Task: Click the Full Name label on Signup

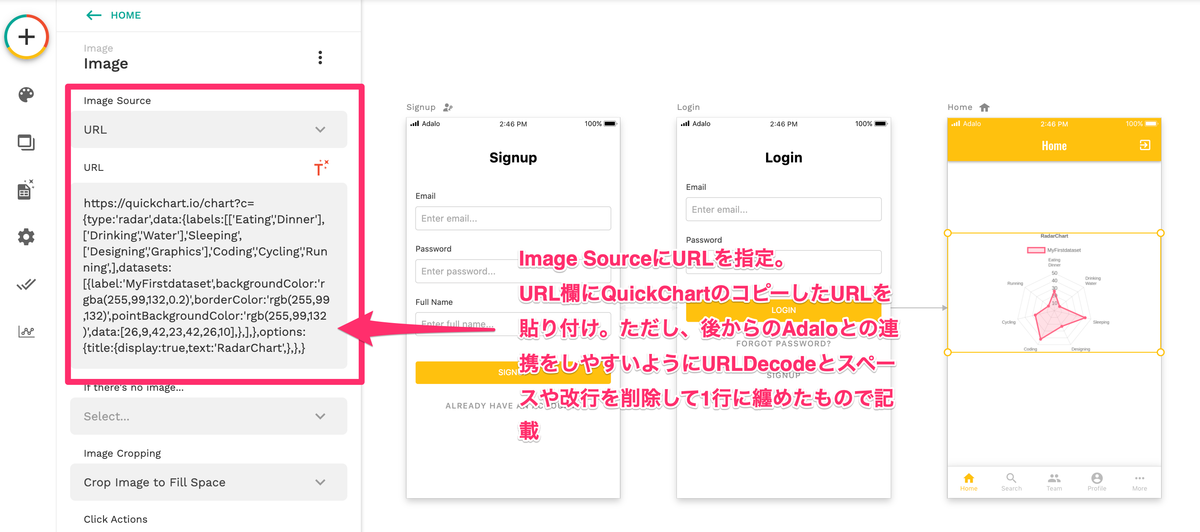Action: [434, 302]
